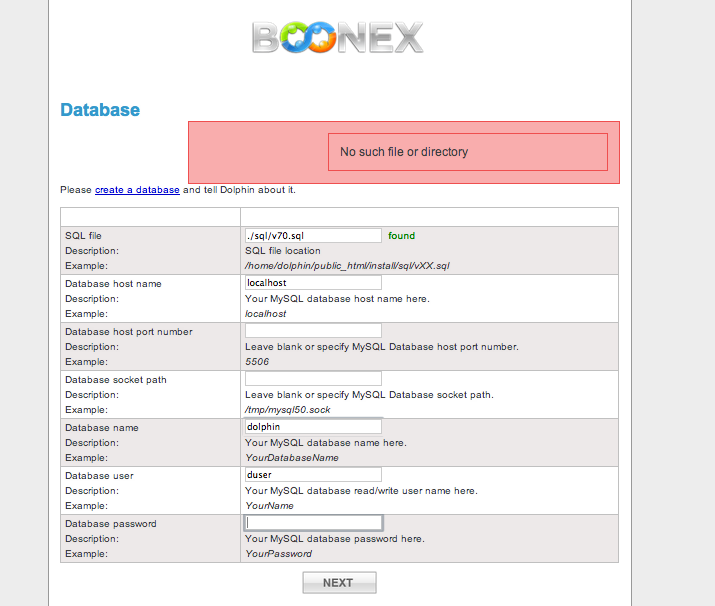Click the BoonEx logo
This screenshot has width=715, height=606.
click(x=338, y=37)
